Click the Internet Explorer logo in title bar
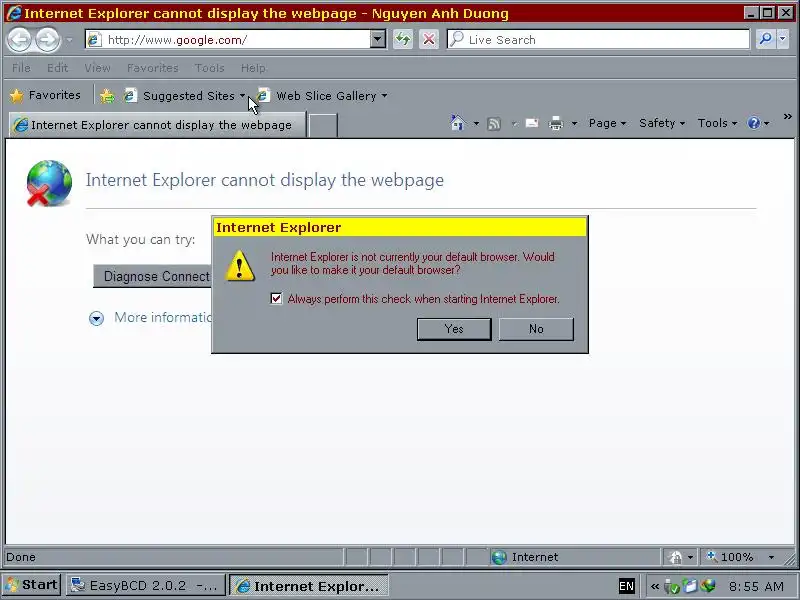 pos(14,13)
